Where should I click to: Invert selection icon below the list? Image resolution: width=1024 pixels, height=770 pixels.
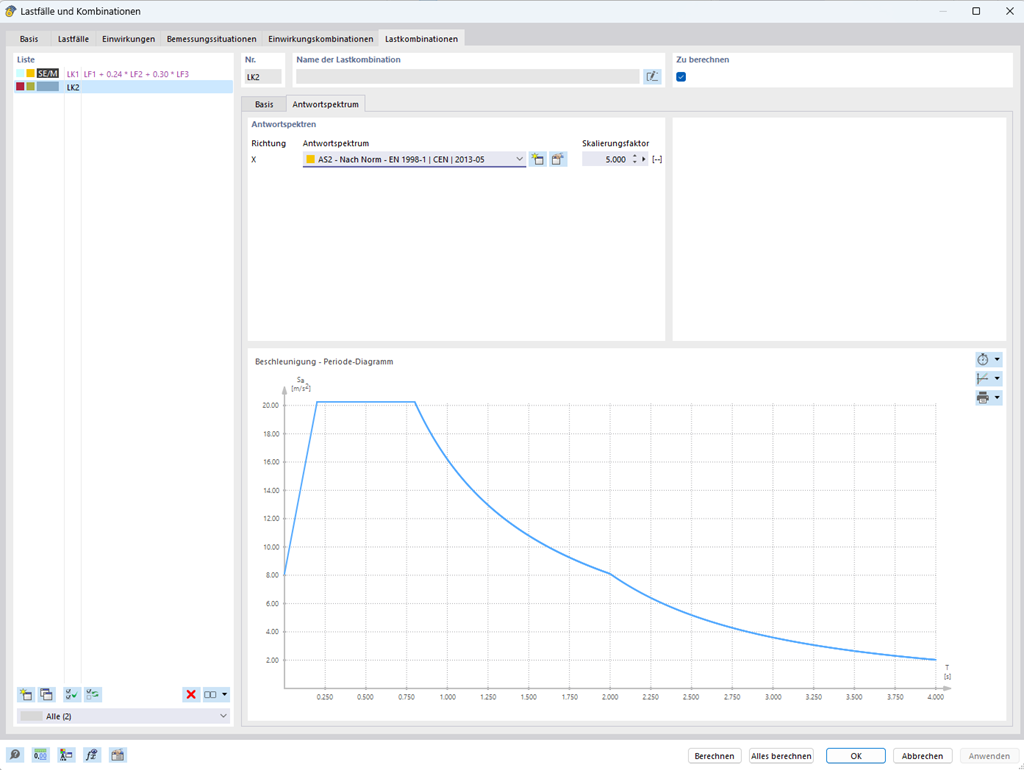[x=93, y=694]
